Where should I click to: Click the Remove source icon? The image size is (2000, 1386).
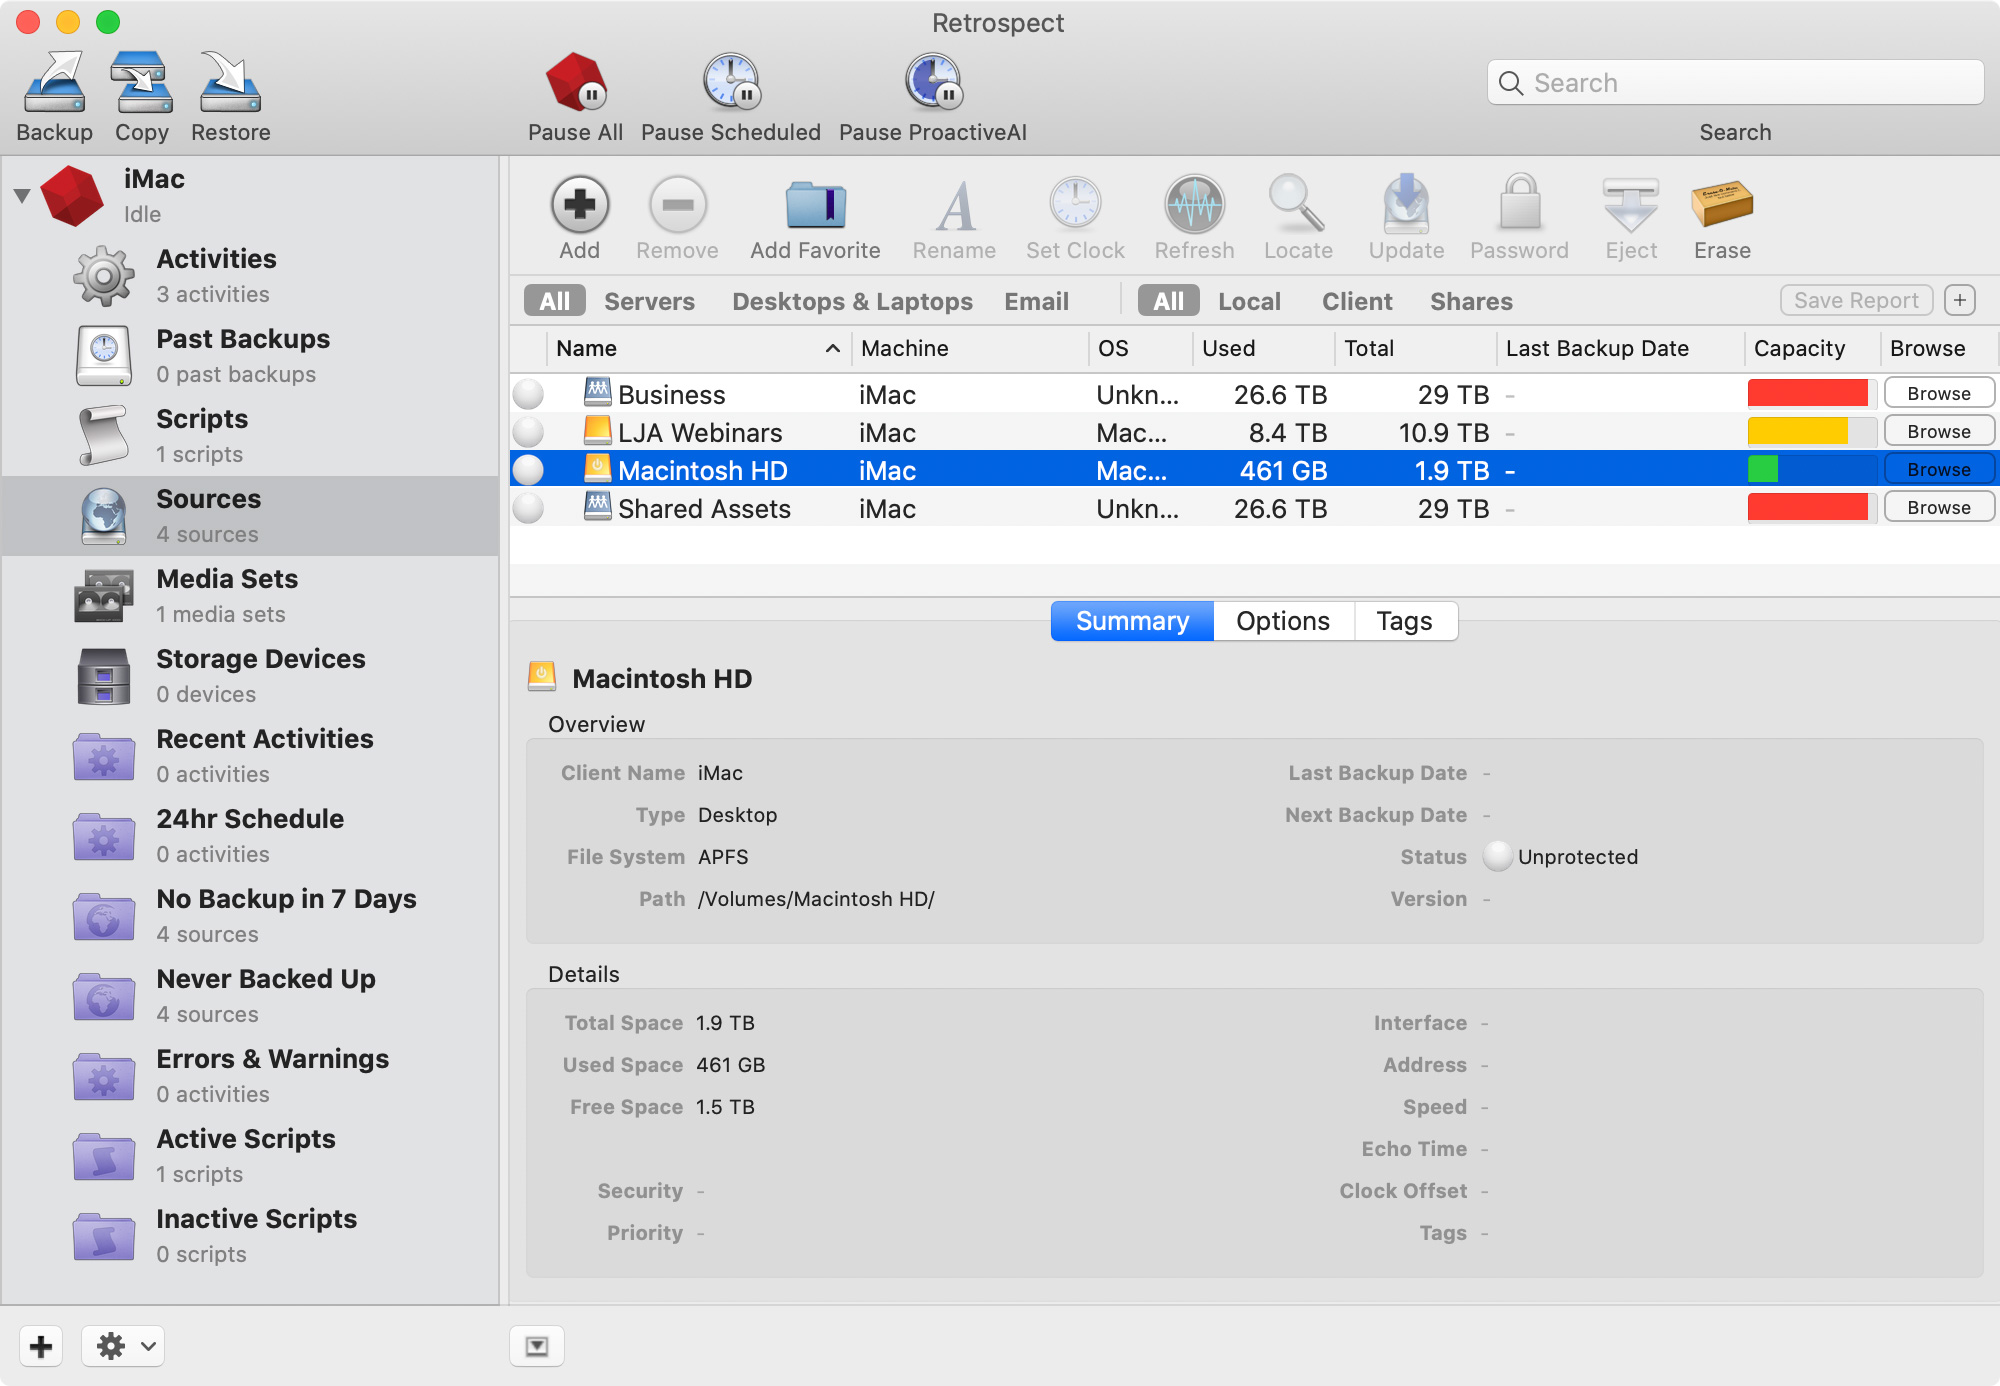(x=678, y=205)
